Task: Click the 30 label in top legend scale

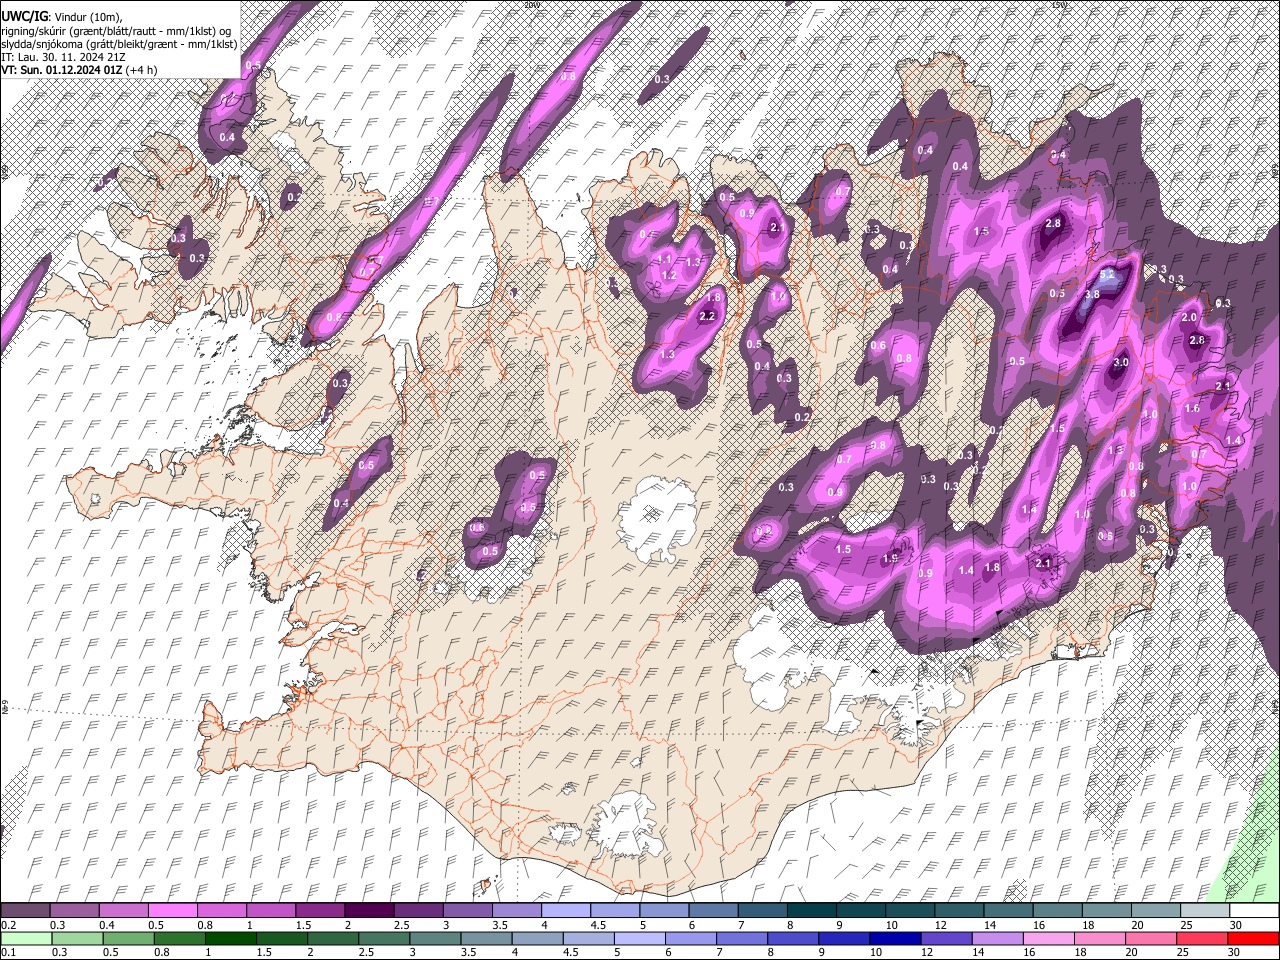Action: tap(1236, 925)
